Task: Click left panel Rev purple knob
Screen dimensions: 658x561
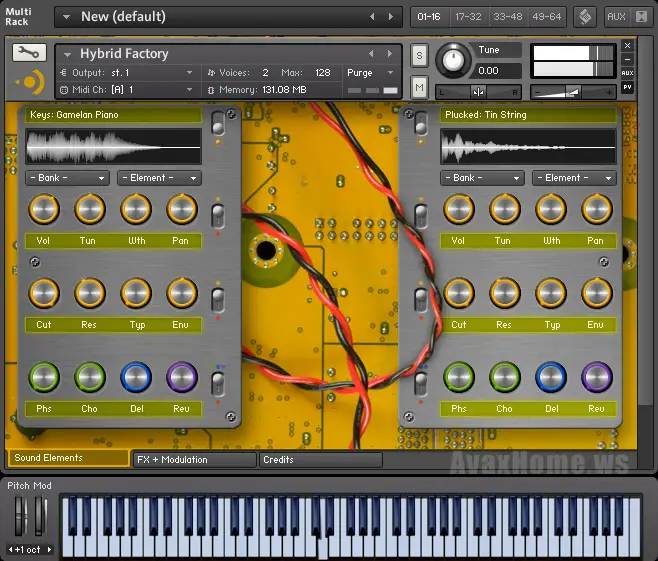Action: click(x=182, y=377)
